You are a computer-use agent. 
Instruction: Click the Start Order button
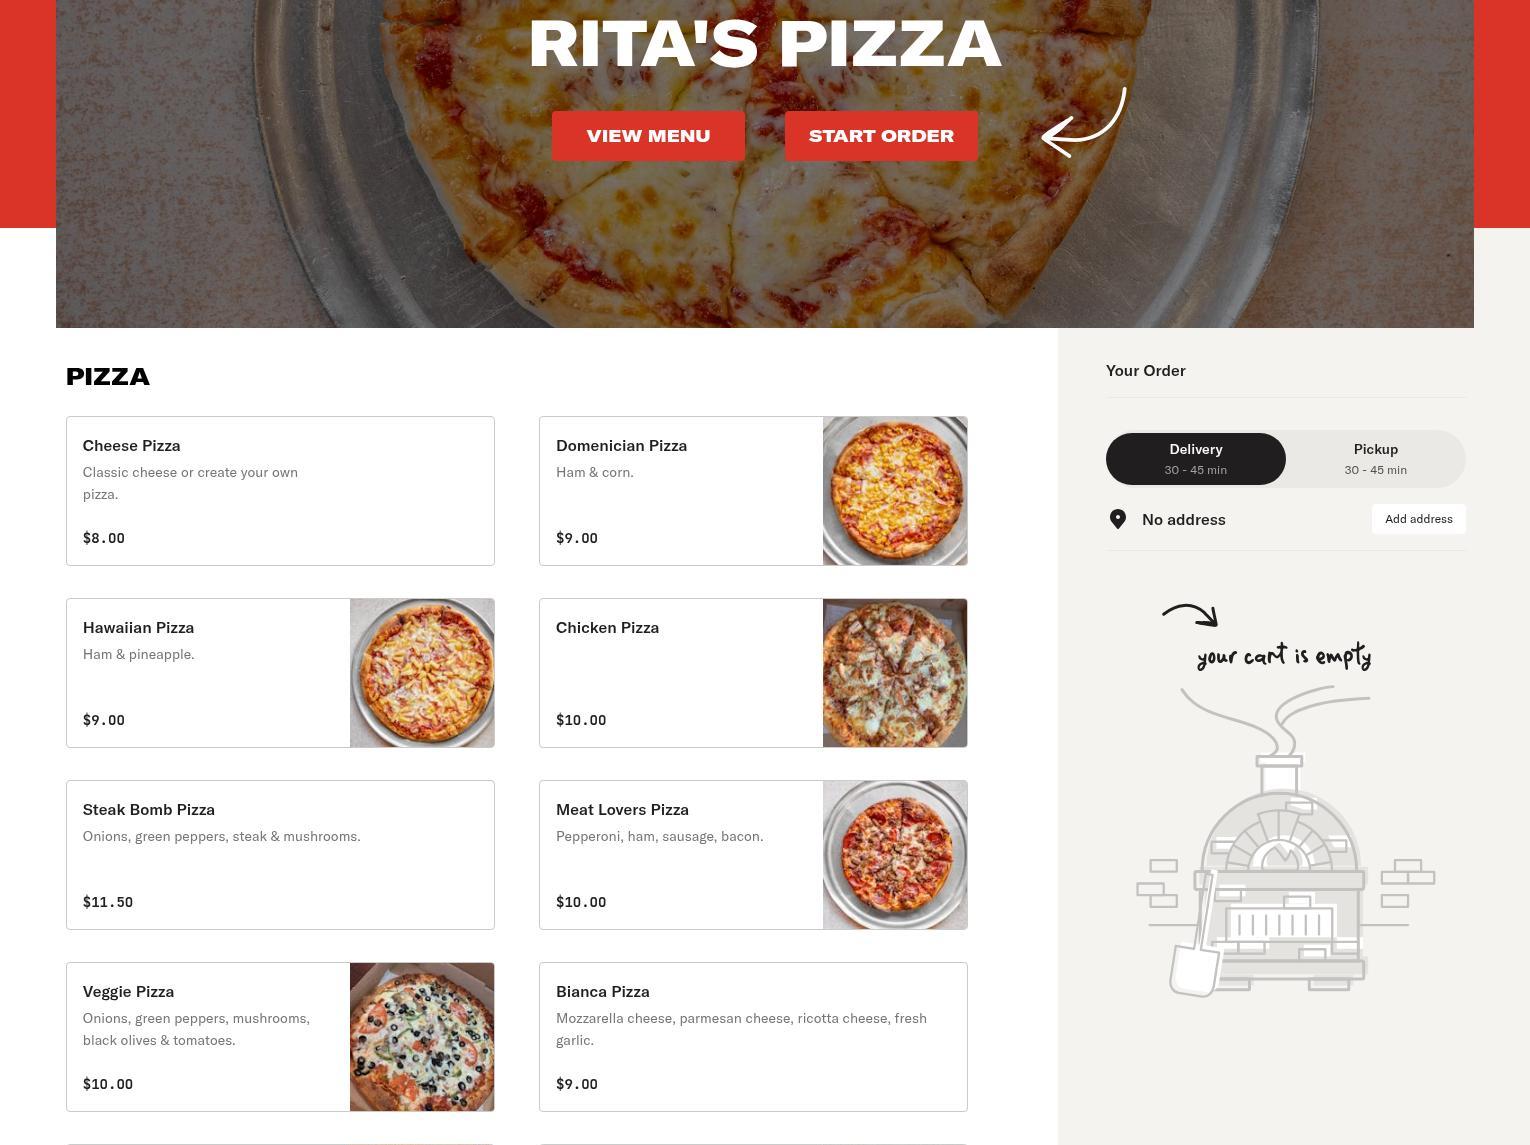coord(881,136)
